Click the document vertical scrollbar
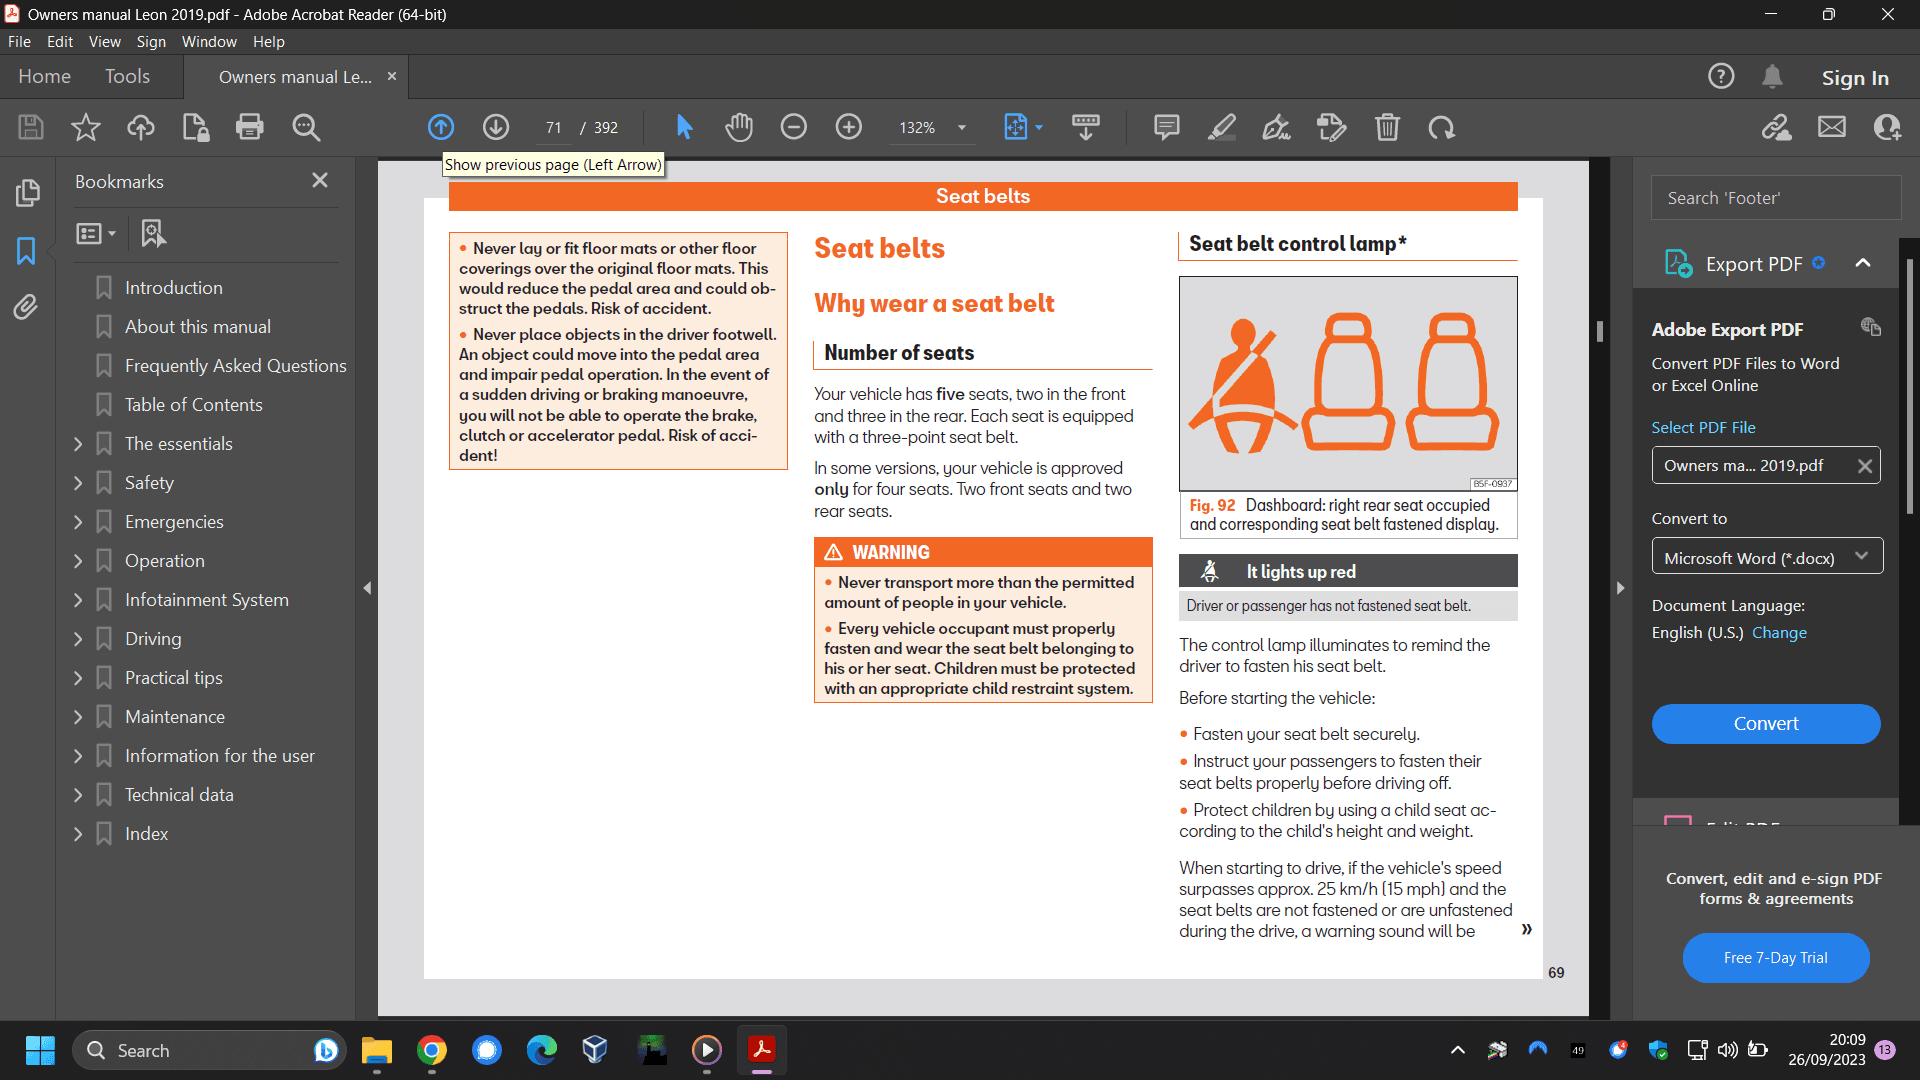Image resolution: width=1920 pixels, height=1080 pixels. [1600, 331]
